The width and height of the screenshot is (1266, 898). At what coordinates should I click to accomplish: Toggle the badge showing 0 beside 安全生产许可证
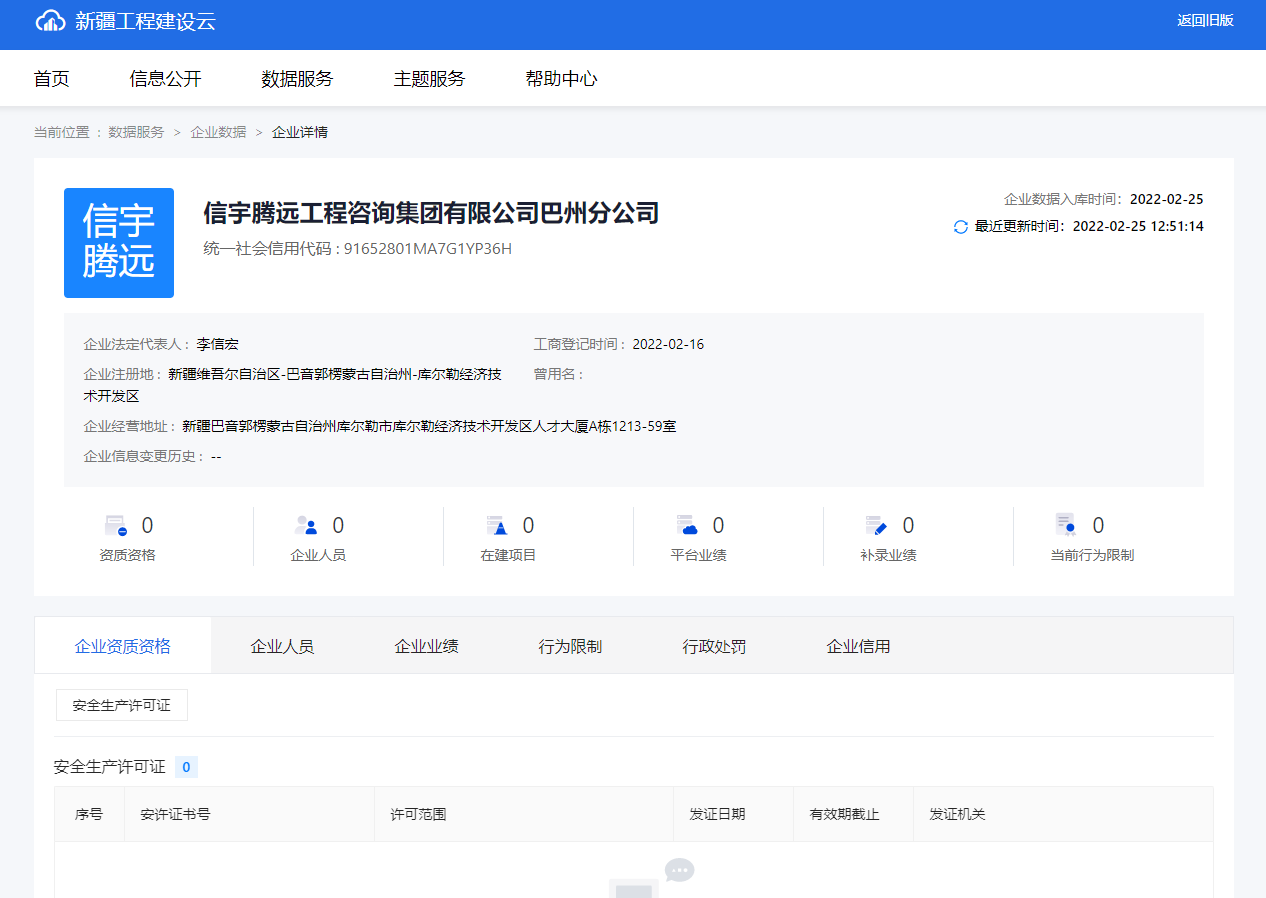coord(185,766)
